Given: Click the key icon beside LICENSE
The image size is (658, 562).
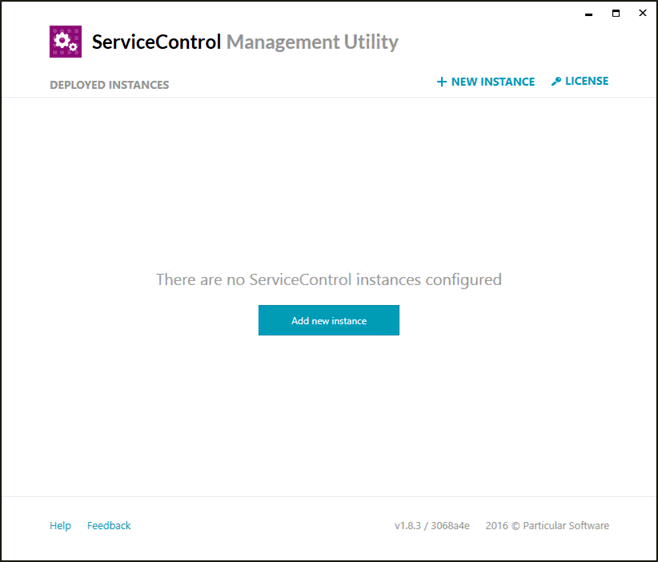Looking at the screenshot, I should coord(556,81).
